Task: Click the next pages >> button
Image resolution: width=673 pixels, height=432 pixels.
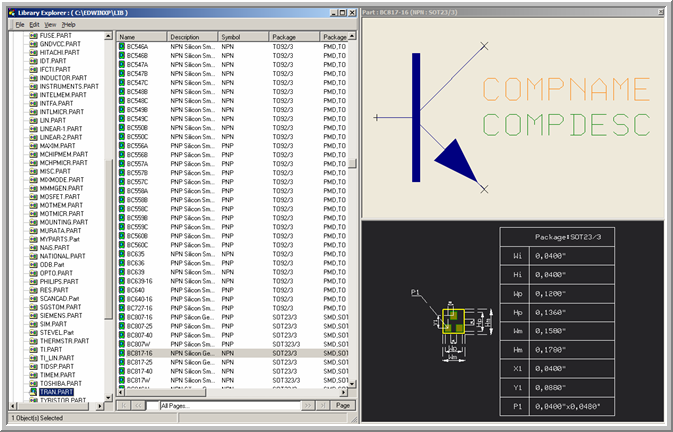Action: [x=308, y=405]
